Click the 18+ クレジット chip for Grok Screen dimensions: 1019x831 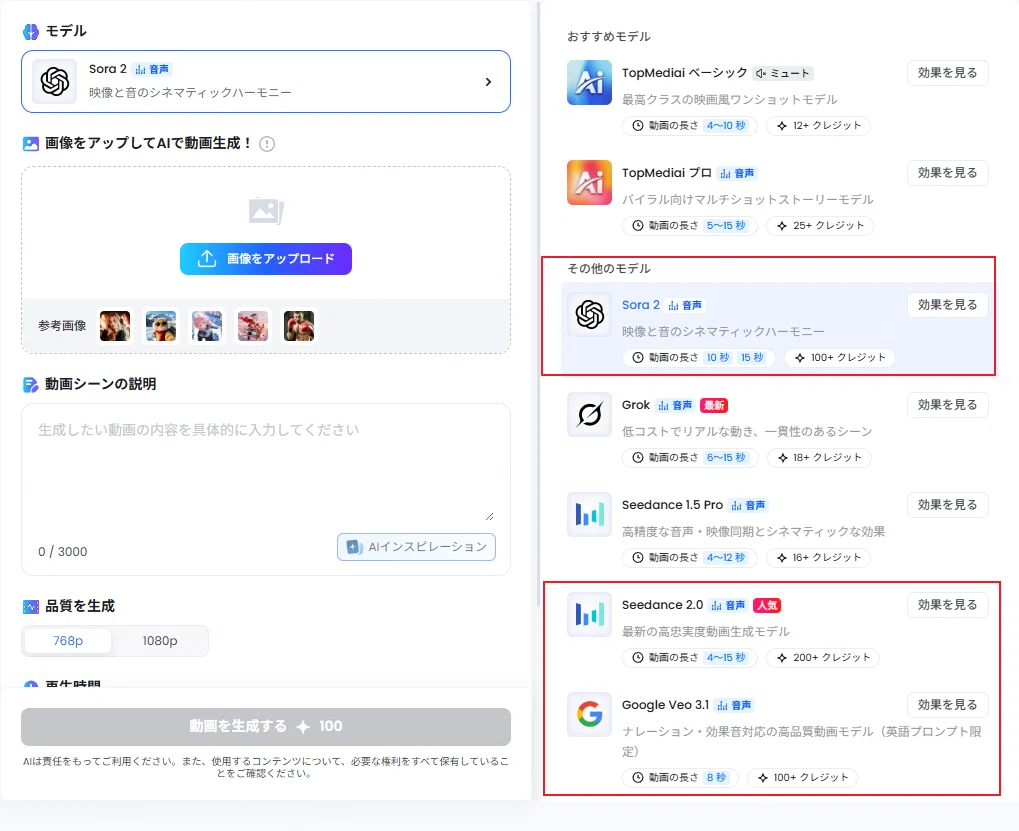(x=819, y=457)
